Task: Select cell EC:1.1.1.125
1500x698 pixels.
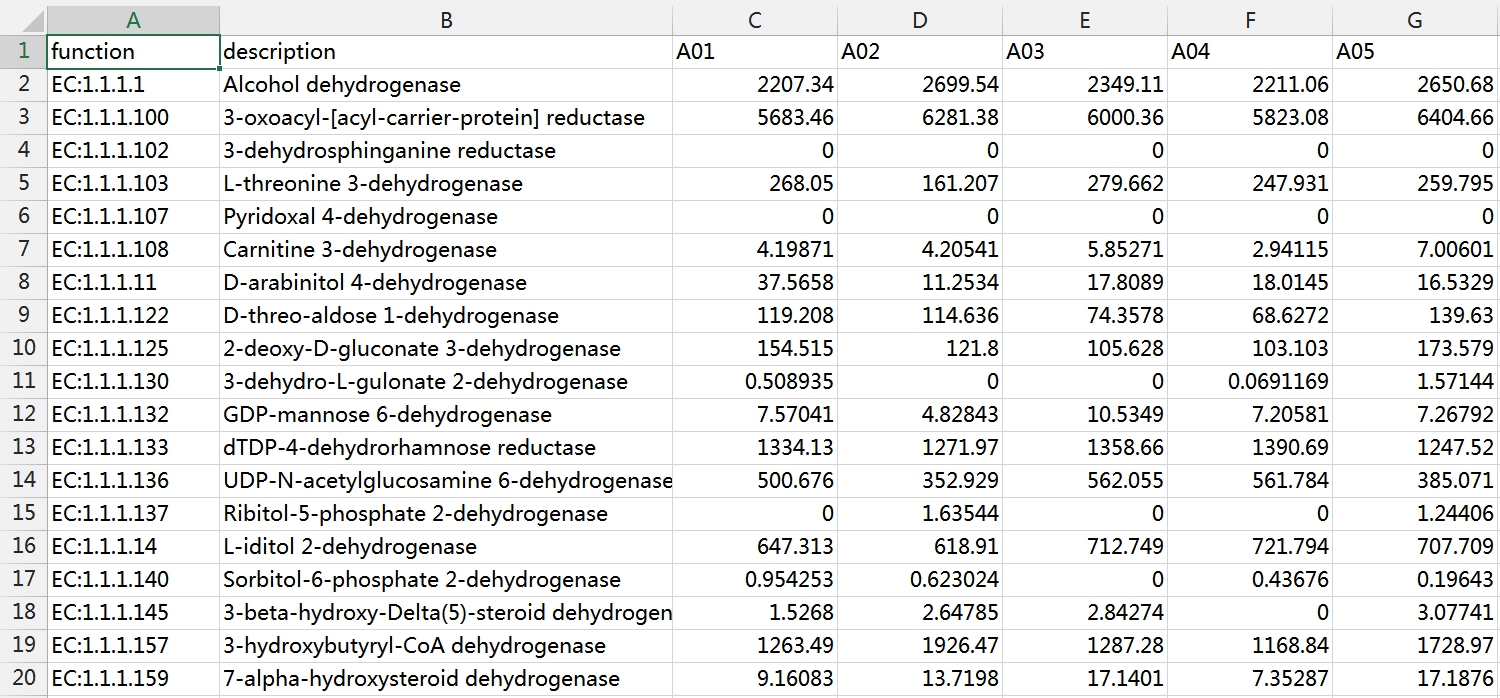Action: pyautogui.click(x=133, y=349)
